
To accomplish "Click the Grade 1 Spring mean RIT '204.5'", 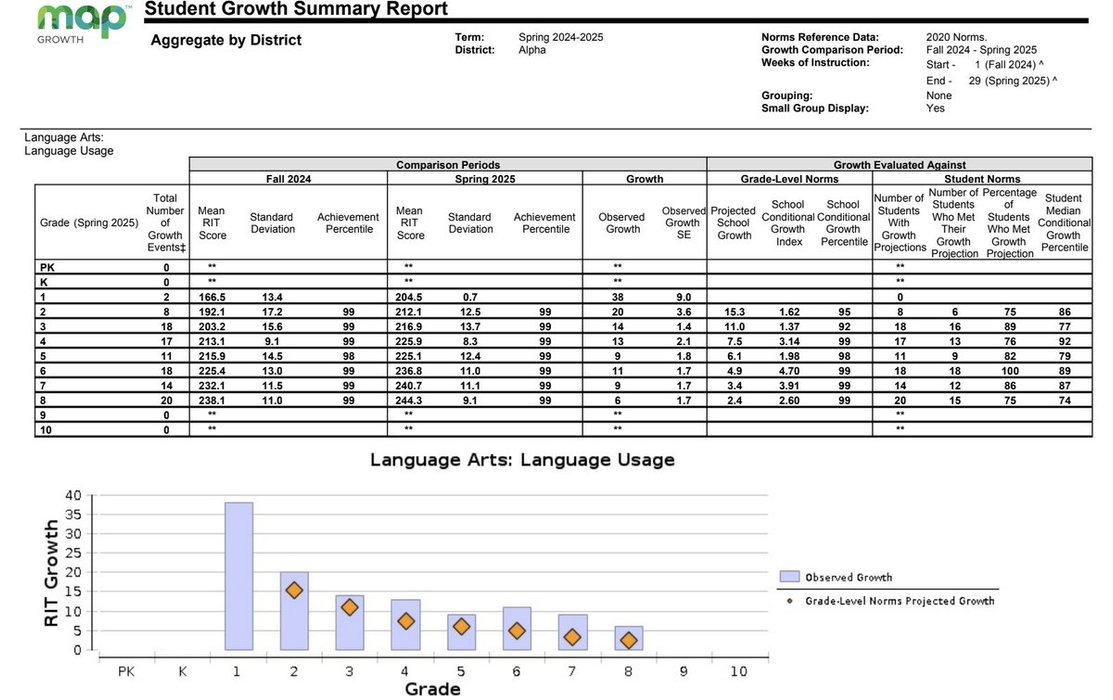I will [409, 297].
